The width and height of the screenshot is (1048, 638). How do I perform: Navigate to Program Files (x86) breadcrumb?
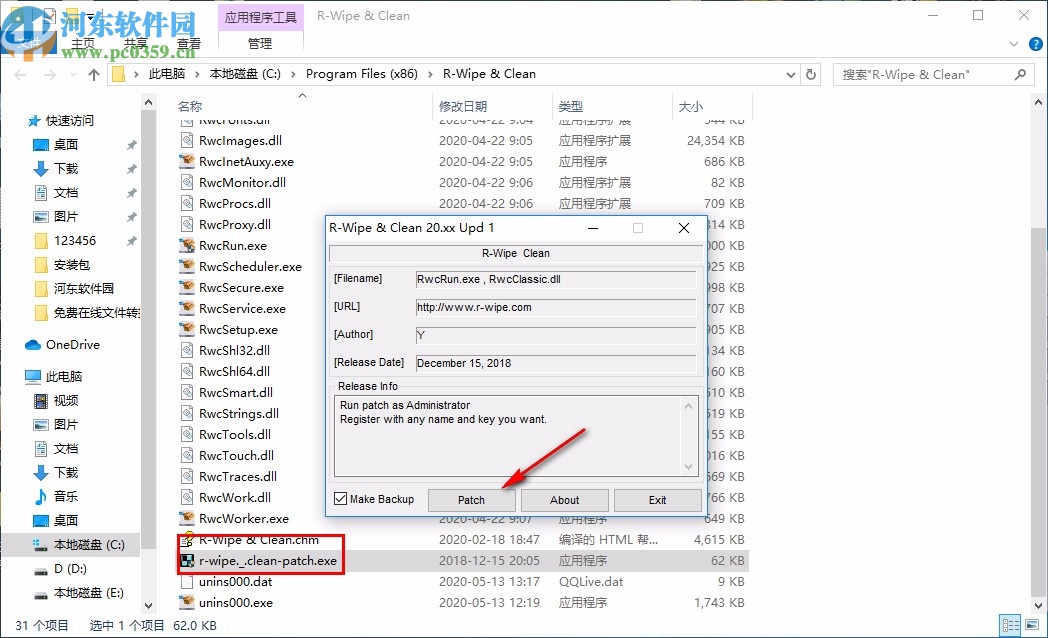pos(362,73)
